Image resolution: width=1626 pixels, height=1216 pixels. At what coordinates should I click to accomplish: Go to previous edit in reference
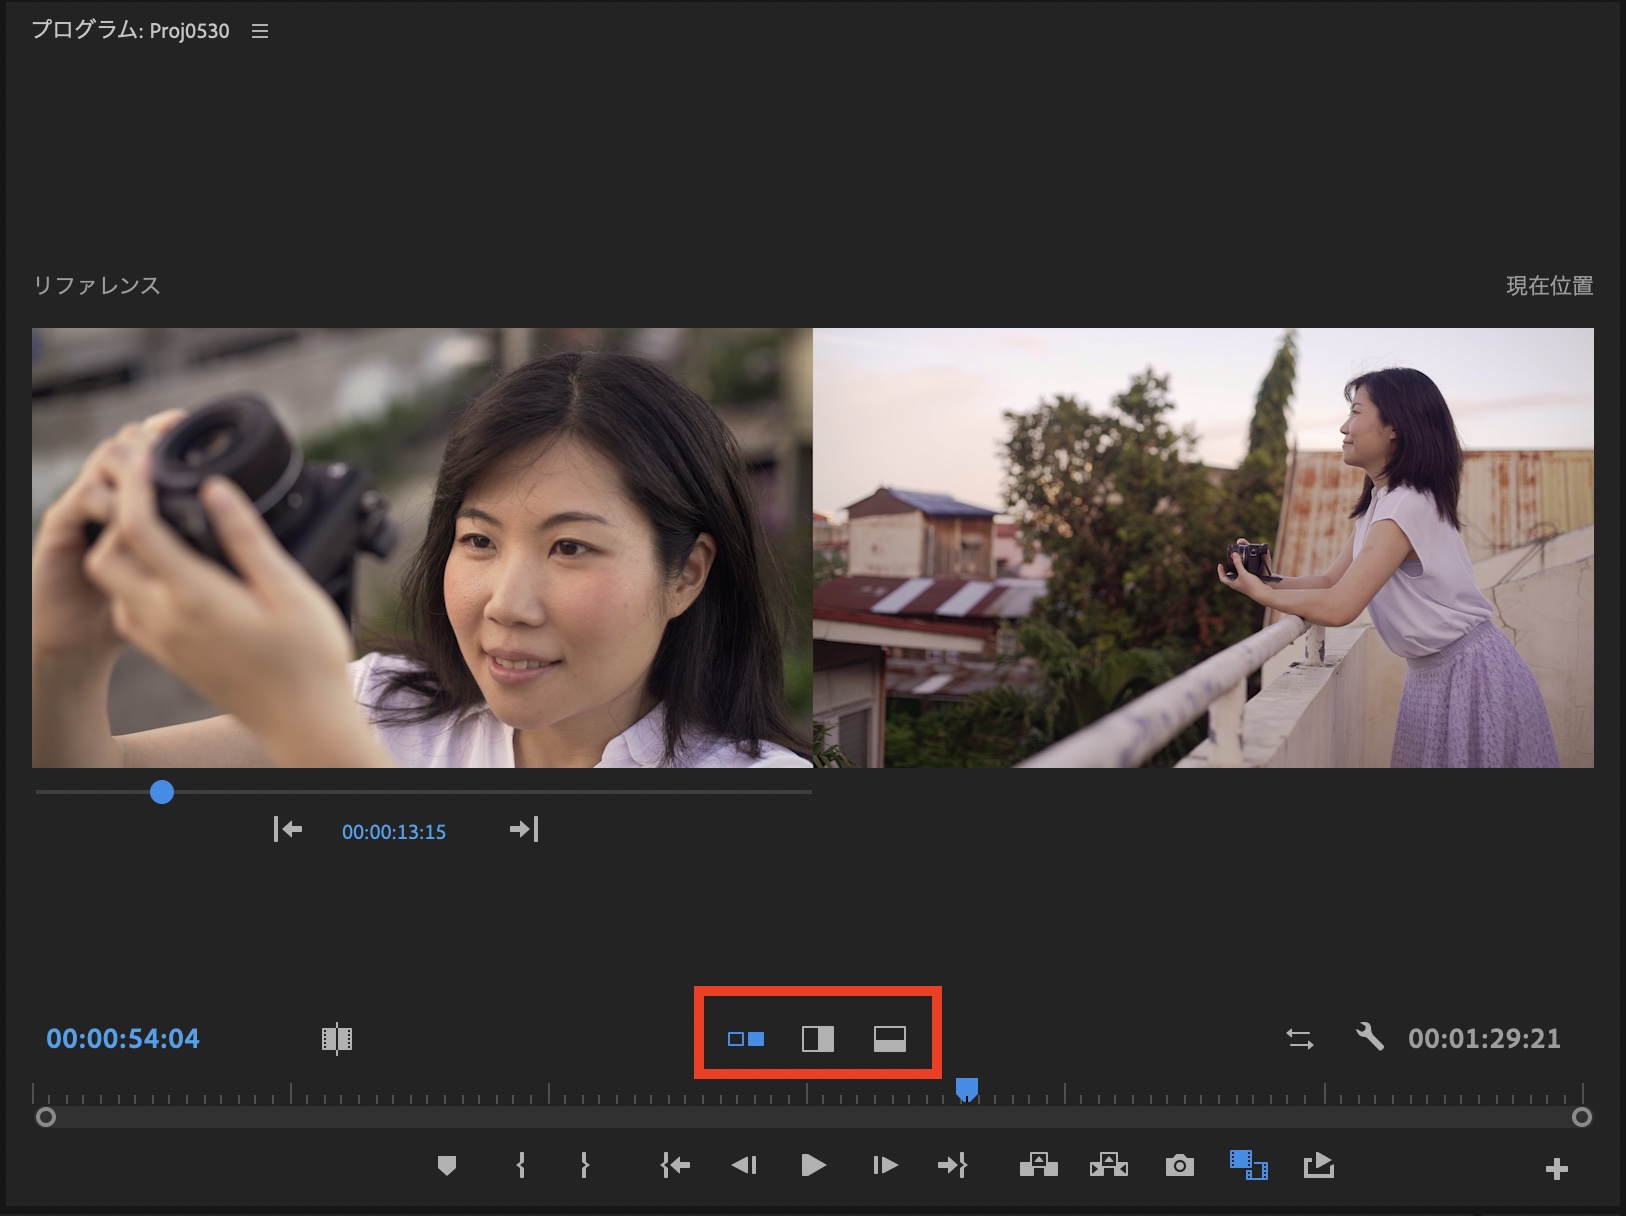[x=288, y=829]
